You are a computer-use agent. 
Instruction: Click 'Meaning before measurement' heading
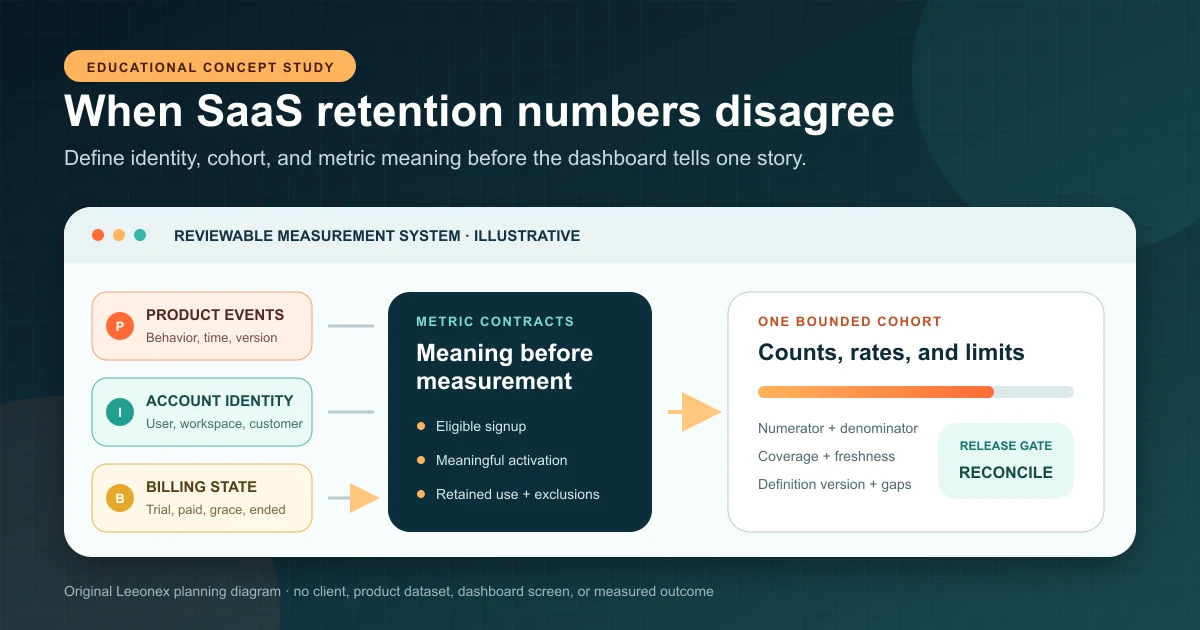coord(504,367)
